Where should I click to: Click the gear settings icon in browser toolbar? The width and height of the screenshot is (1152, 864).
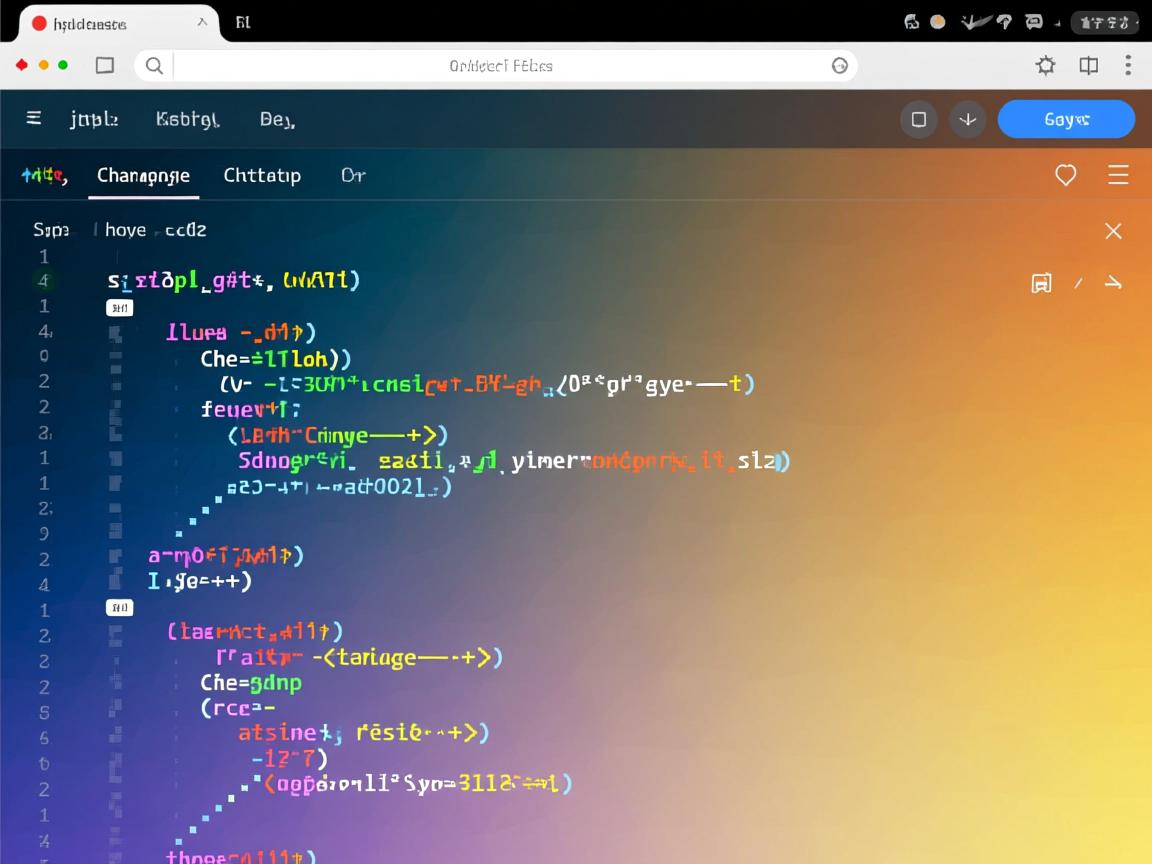(1045, 66)
